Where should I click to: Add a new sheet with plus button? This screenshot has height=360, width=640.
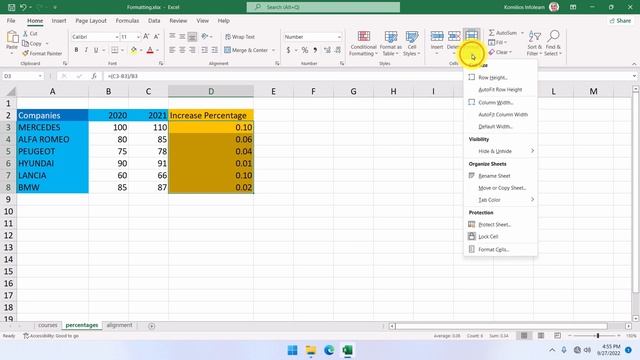(151, 326)
